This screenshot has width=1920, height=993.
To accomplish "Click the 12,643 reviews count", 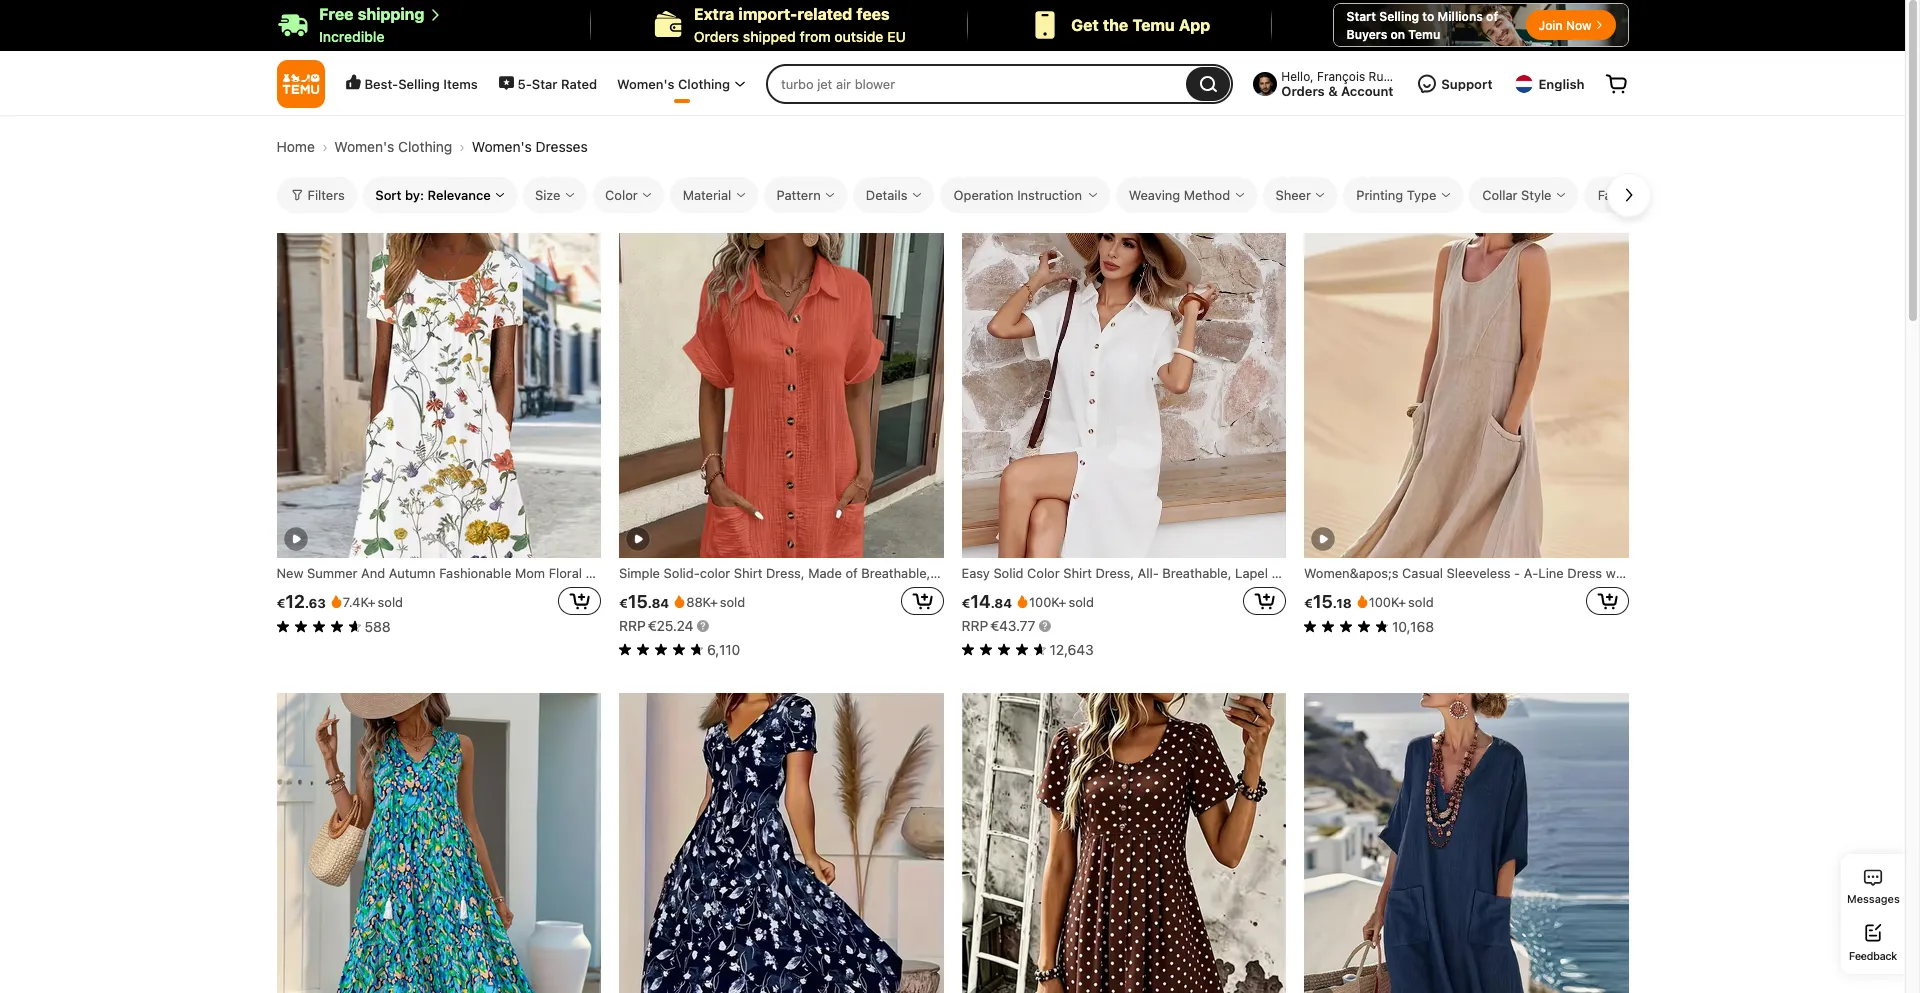I will click(x=1071, y=650).
